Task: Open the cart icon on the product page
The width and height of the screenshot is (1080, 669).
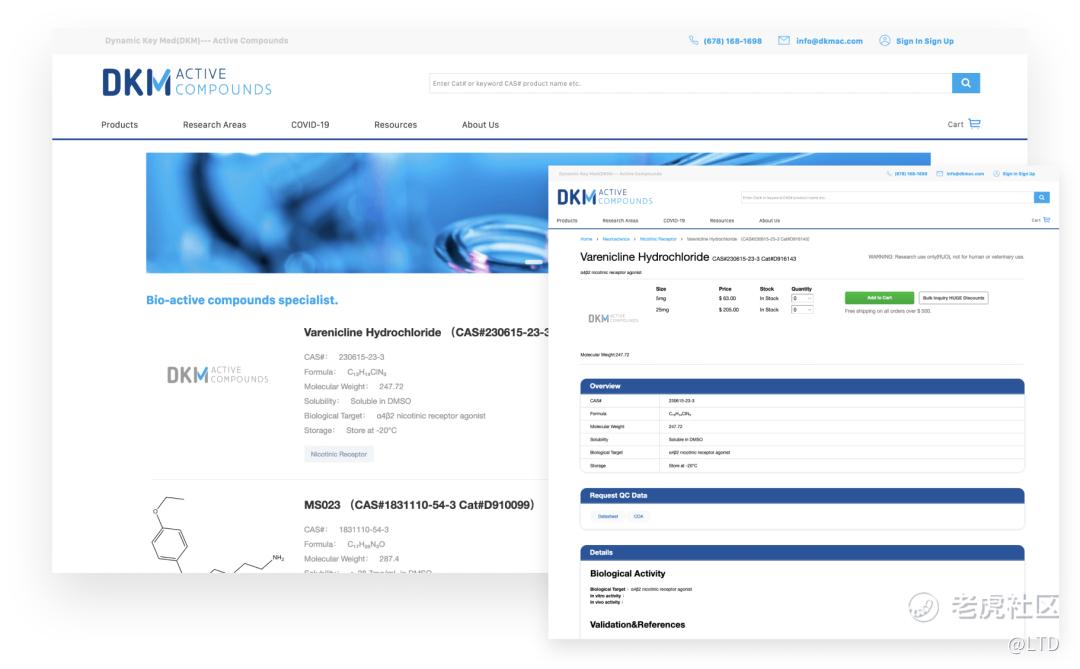Action: tap(1047, 220)
